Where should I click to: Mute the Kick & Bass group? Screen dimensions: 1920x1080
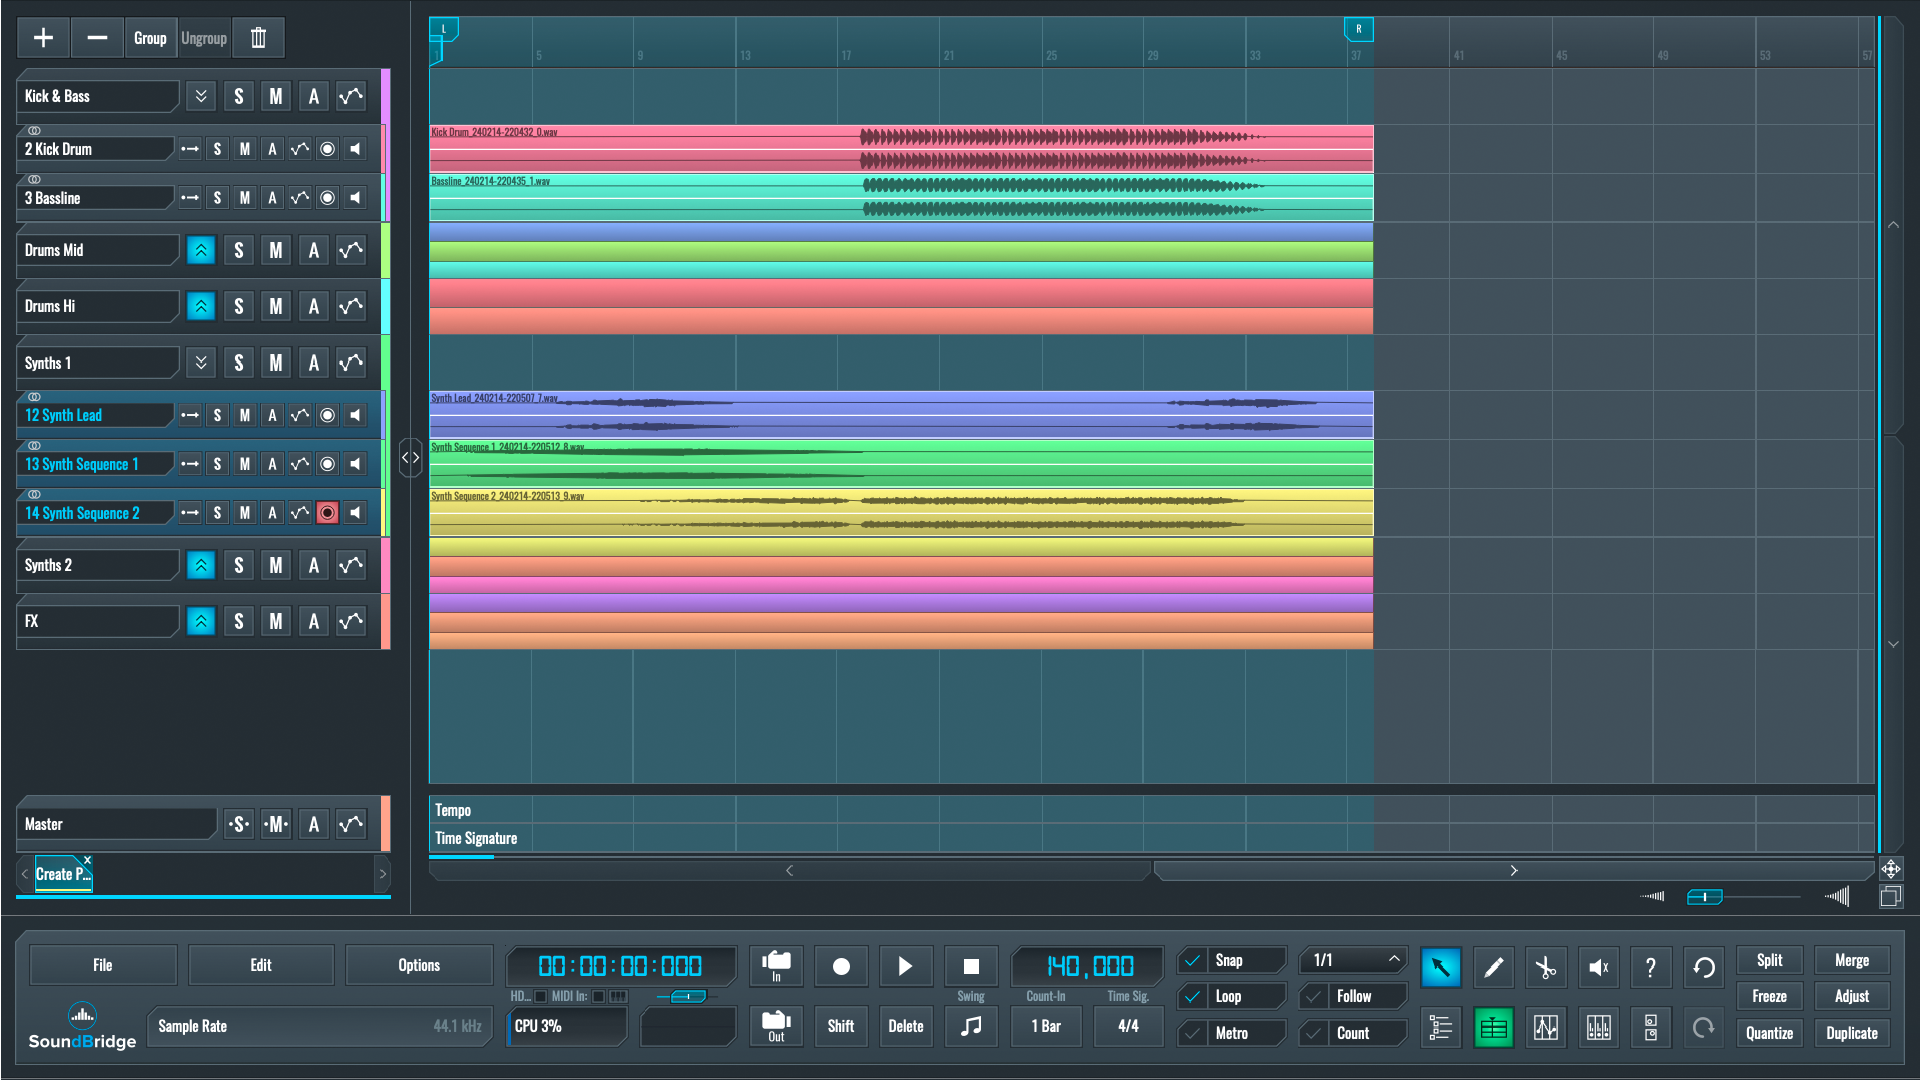coord(275,96)
